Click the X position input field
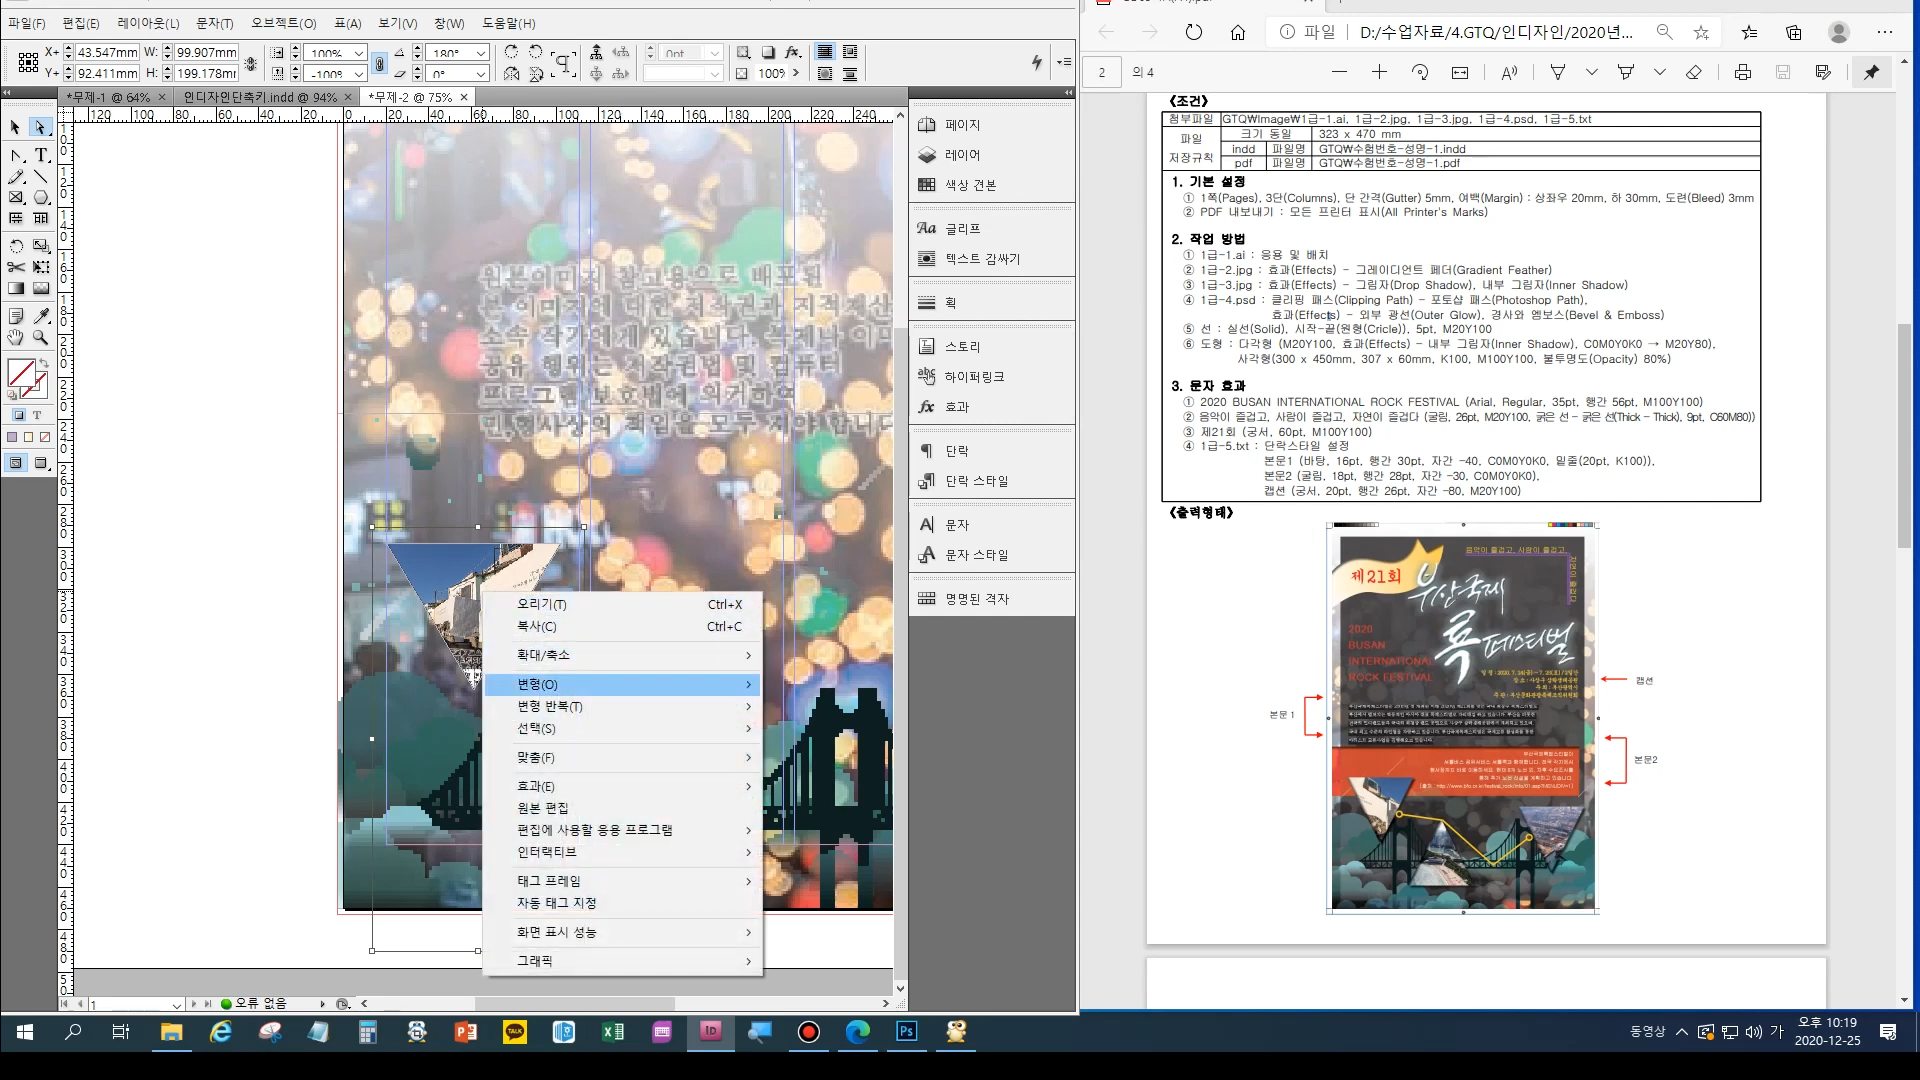This screenshot has height=1080, width=1920. 106,52
